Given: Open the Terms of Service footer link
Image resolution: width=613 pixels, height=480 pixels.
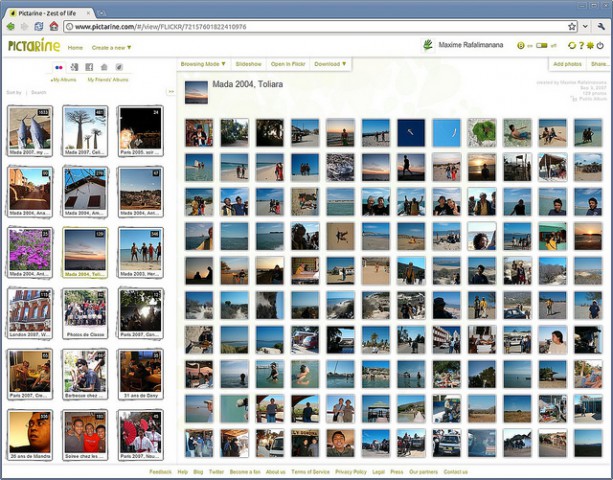Looking at the screenshot, I should (310, 471).
